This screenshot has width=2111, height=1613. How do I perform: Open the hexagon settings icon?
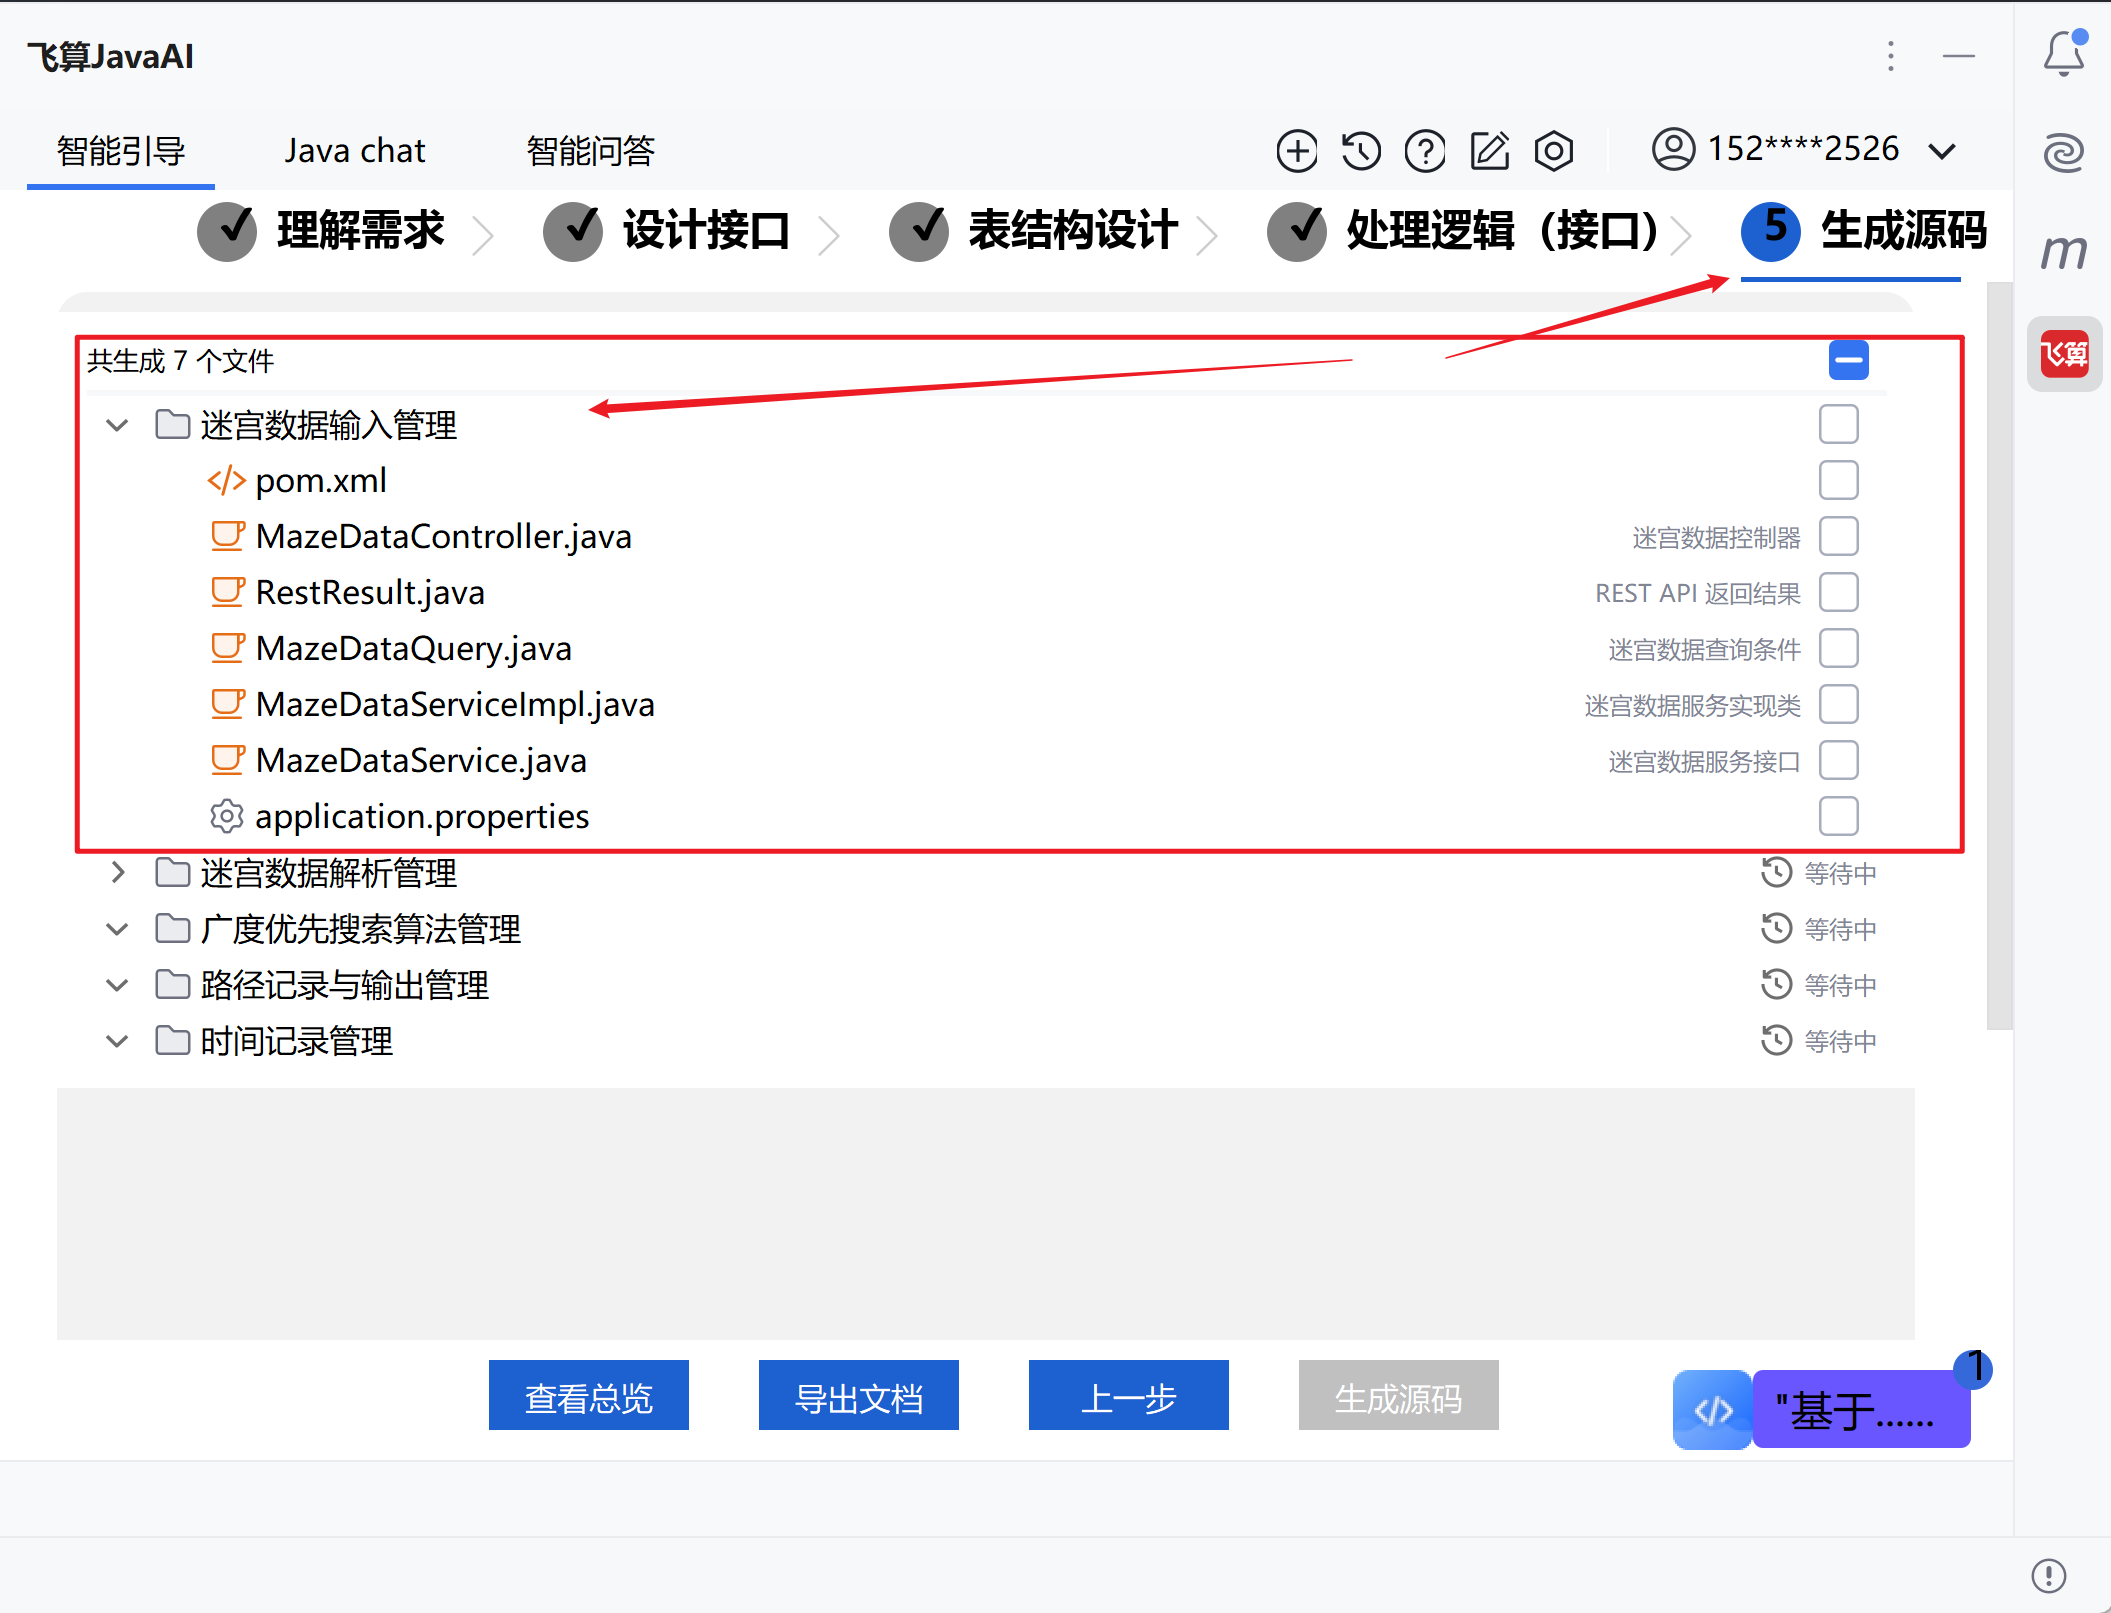pos(1554,151)
